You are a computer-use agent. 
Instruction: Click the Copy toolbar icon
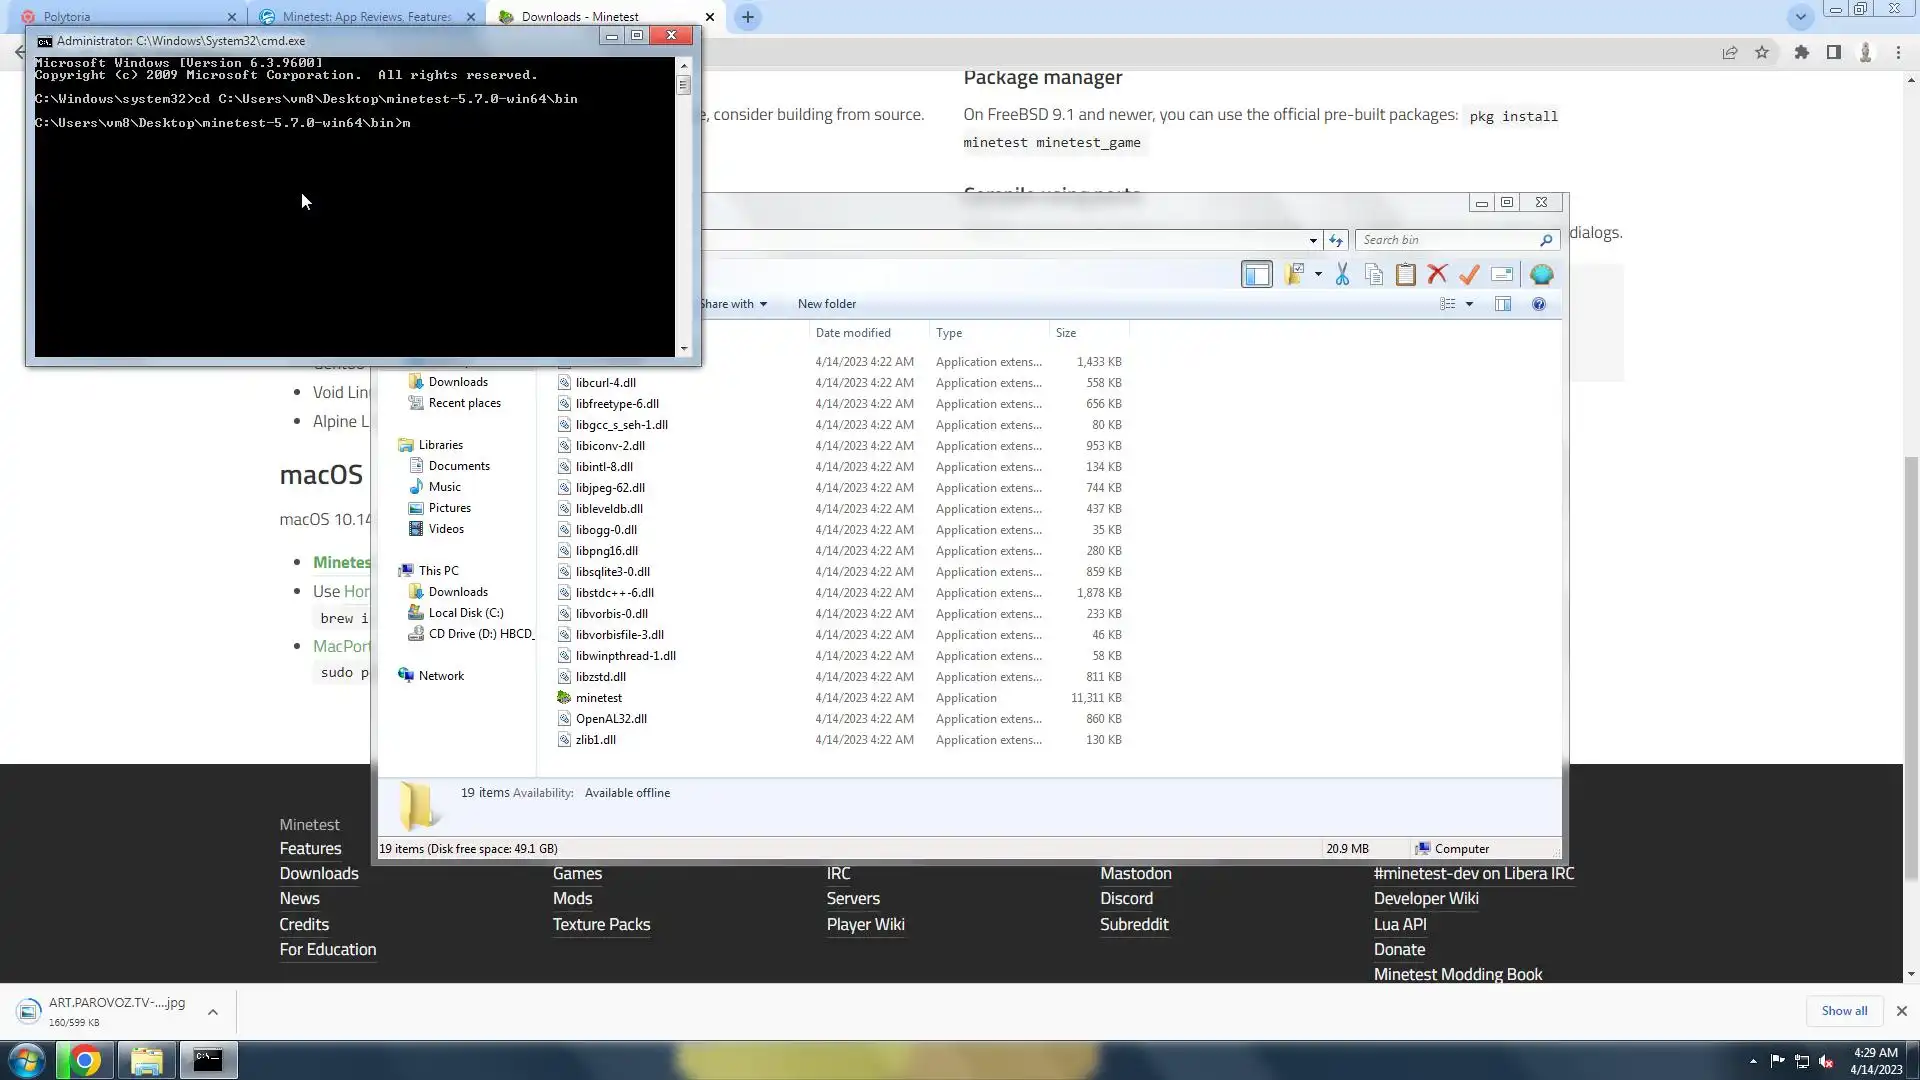pos(1374,274)
